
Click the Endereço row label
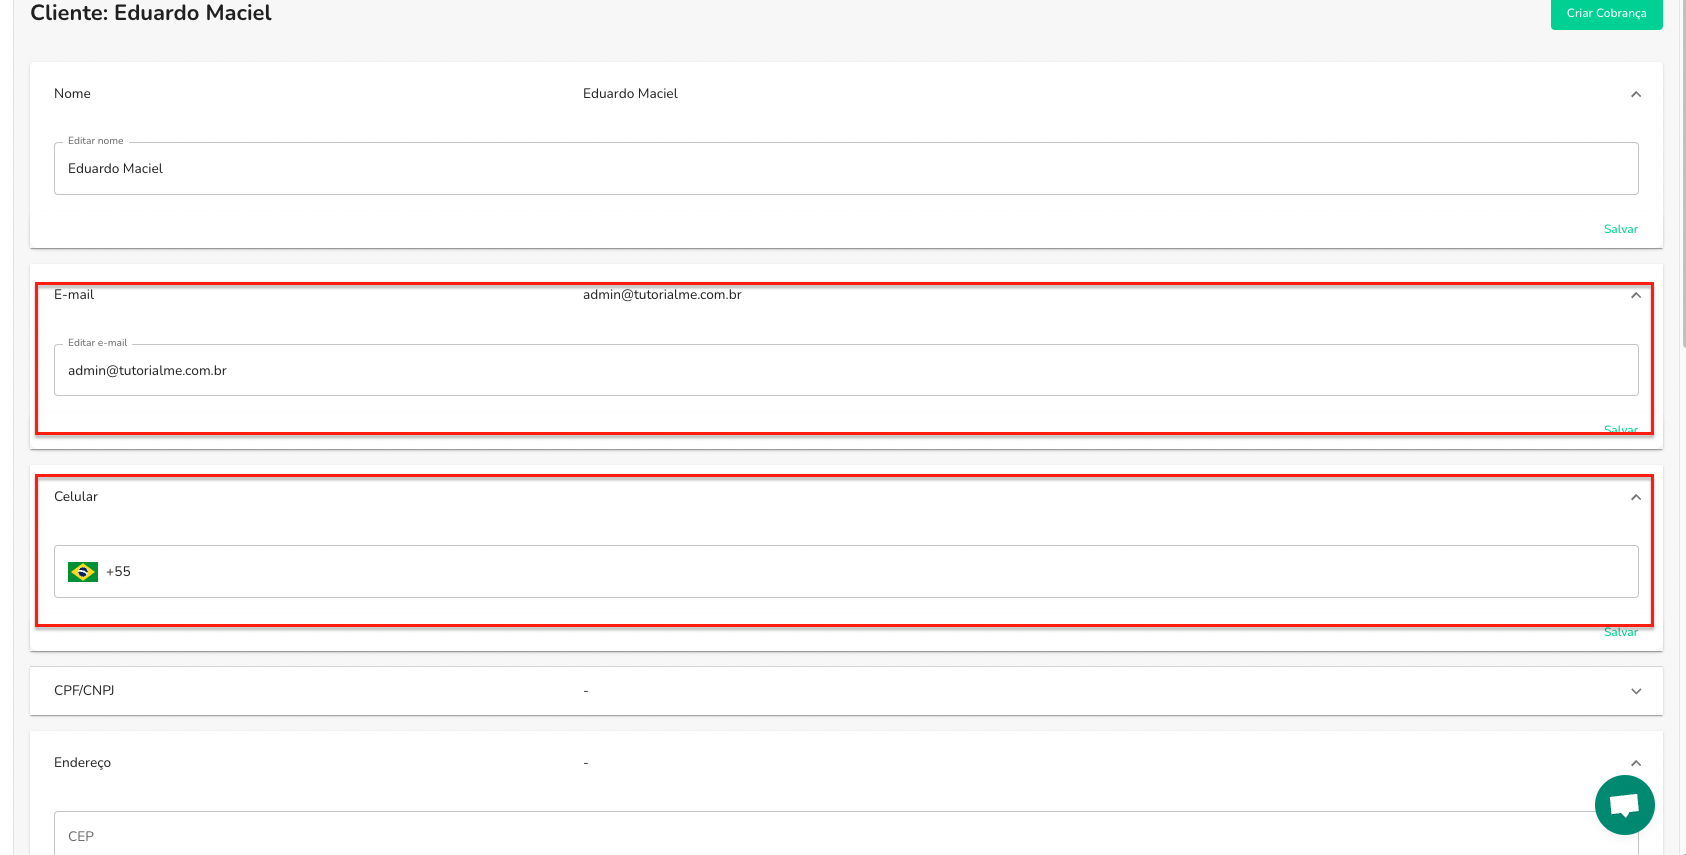pos(82,763)
